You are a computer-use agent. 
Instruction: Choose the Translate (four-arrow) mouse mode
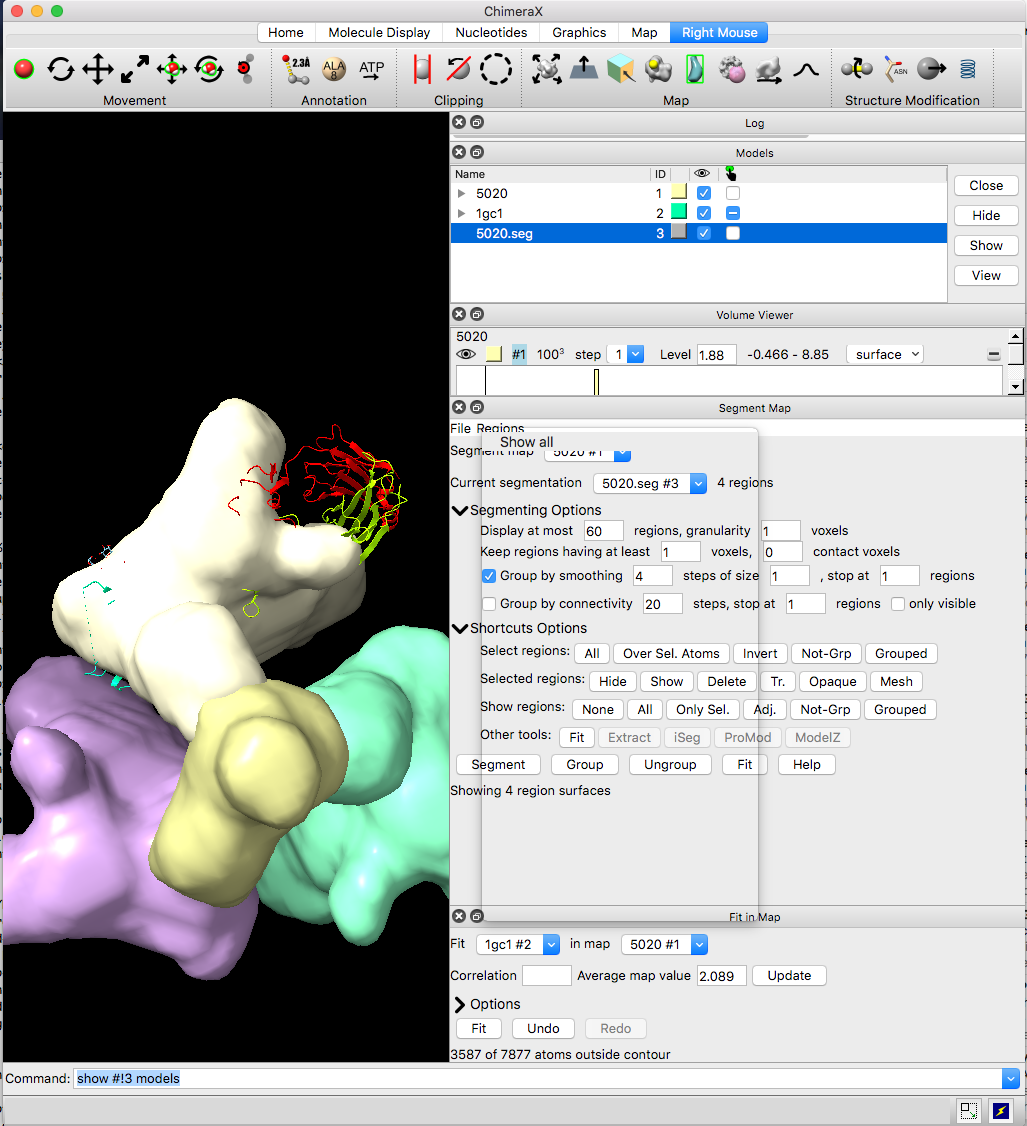coord(98,69)
